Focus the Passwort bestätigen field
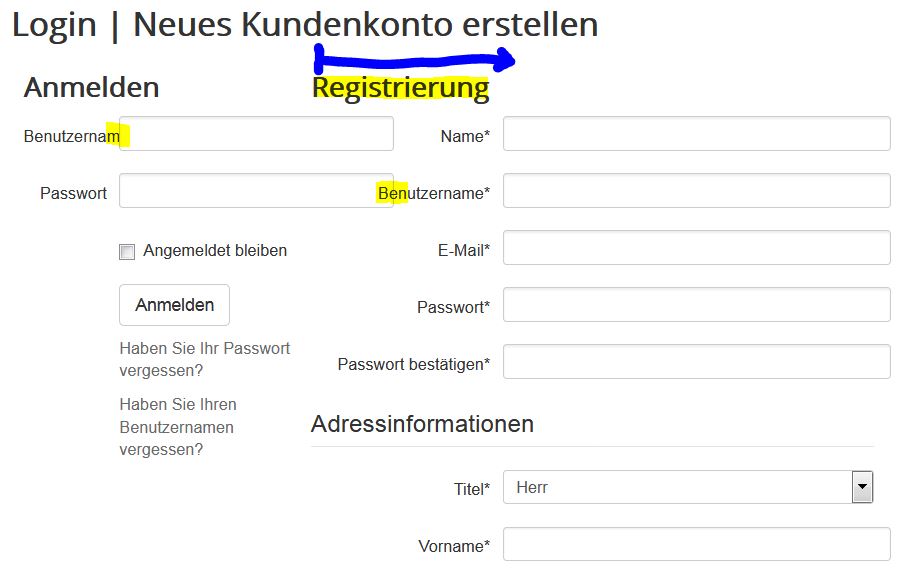903x568 pixels. point(696,362)
